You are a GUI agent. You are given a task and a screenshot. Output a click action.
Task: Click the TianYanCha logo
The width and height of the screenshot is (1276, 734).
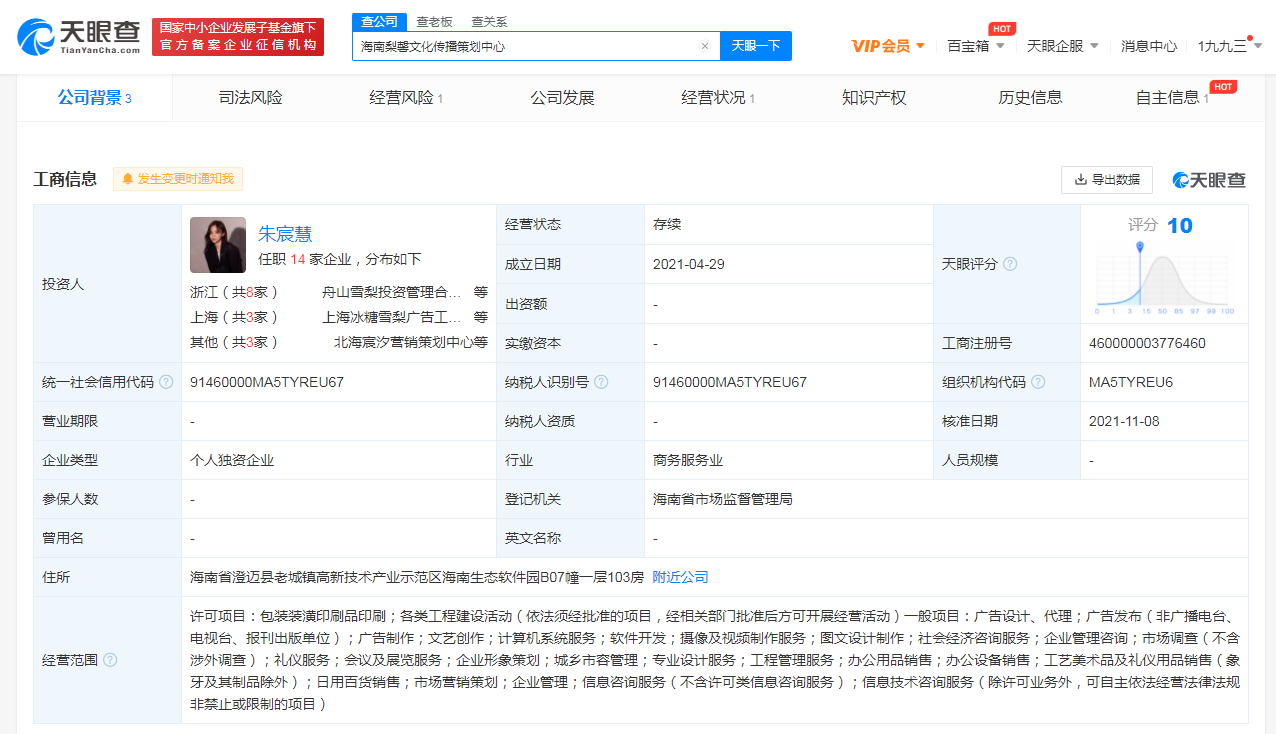(78, 37)
